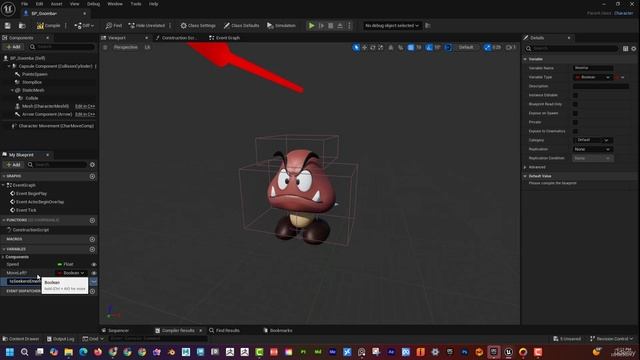Select StaticMesh component in tree
This screenshot has width=640, height=360.
33,90
